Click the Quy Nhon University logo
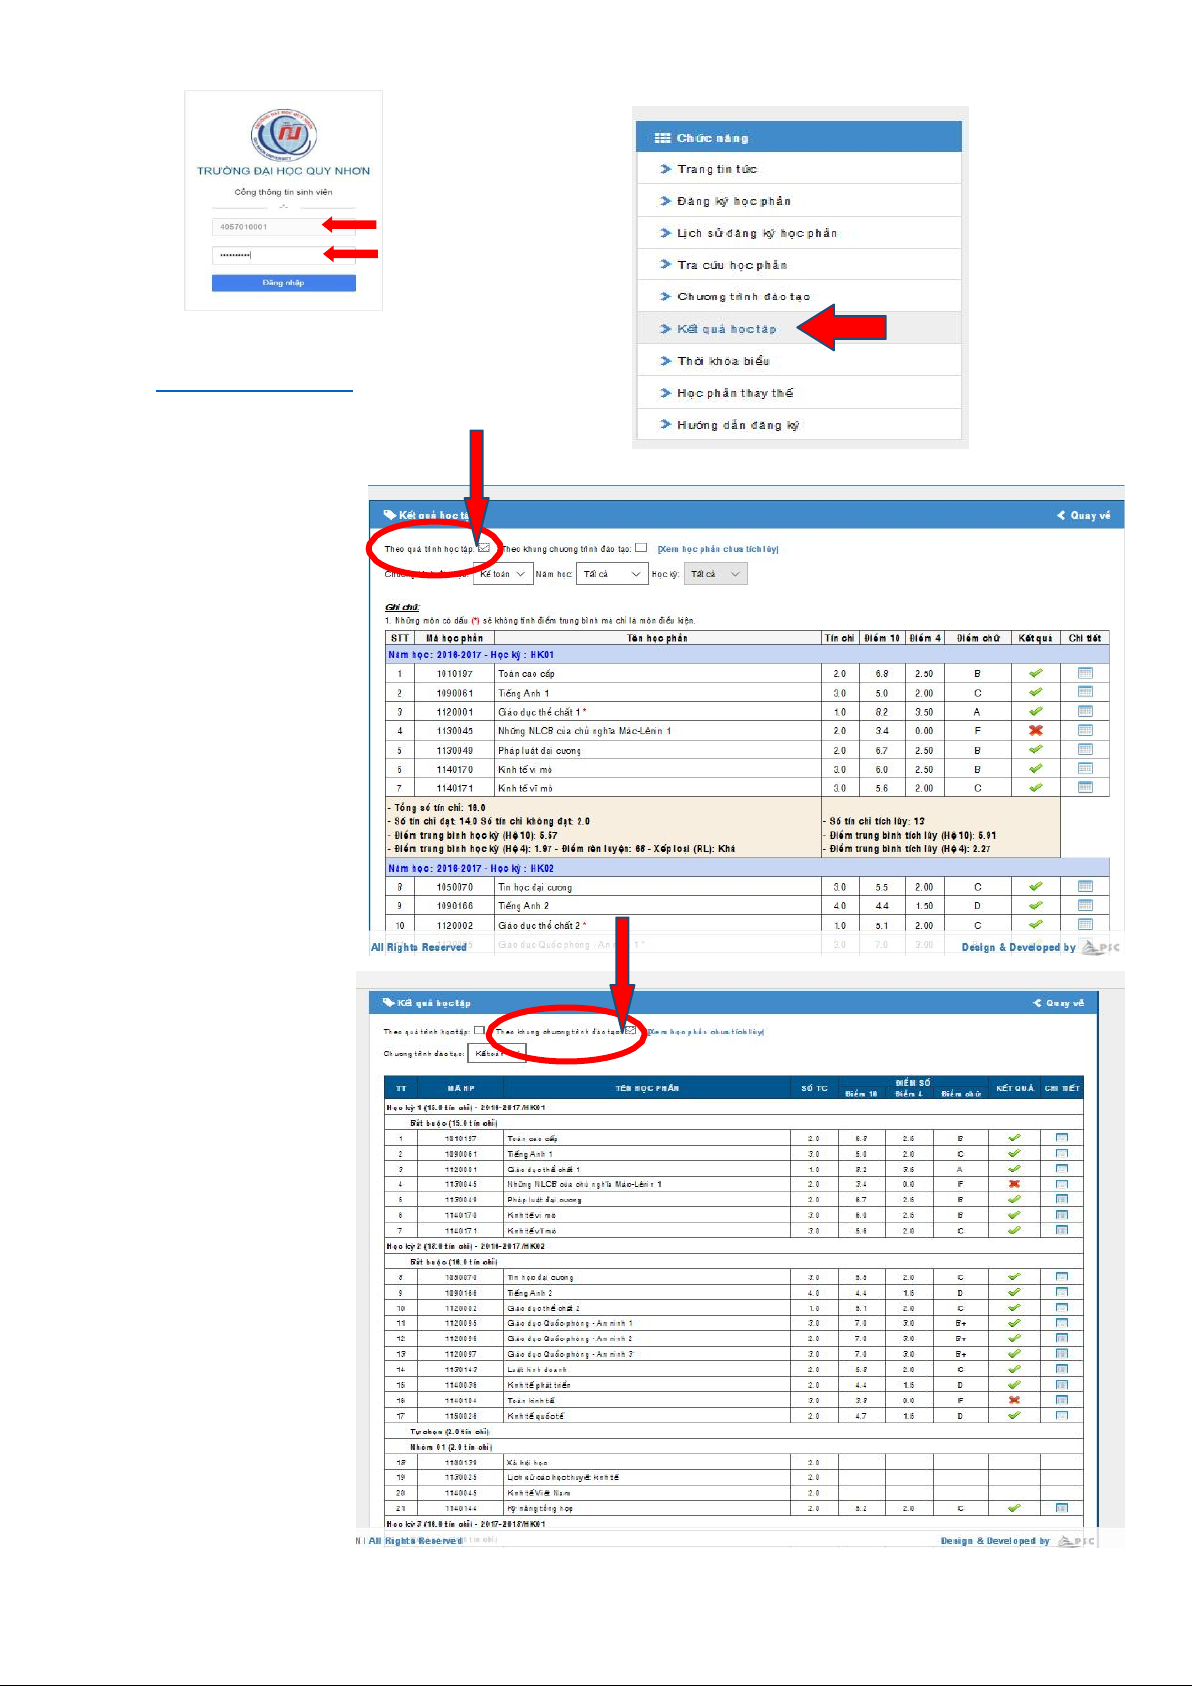 coord(283,135)
